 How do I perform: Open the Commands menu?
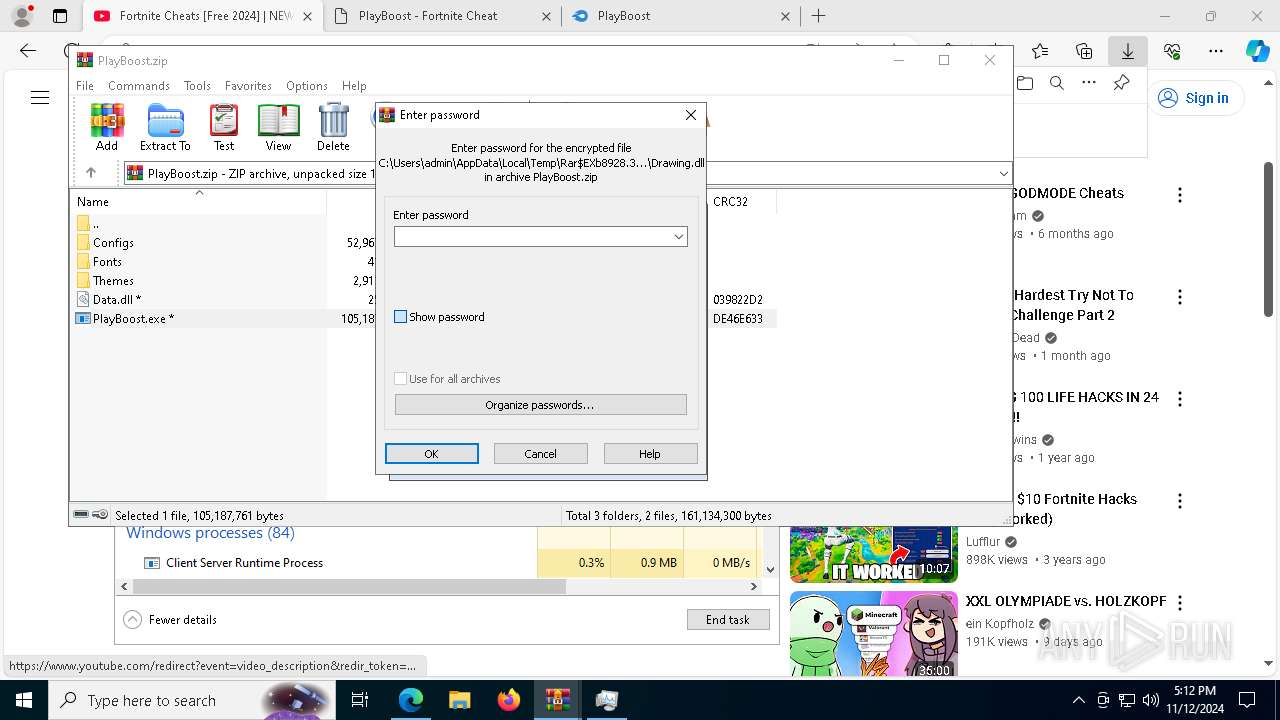[x=139, y=86]
